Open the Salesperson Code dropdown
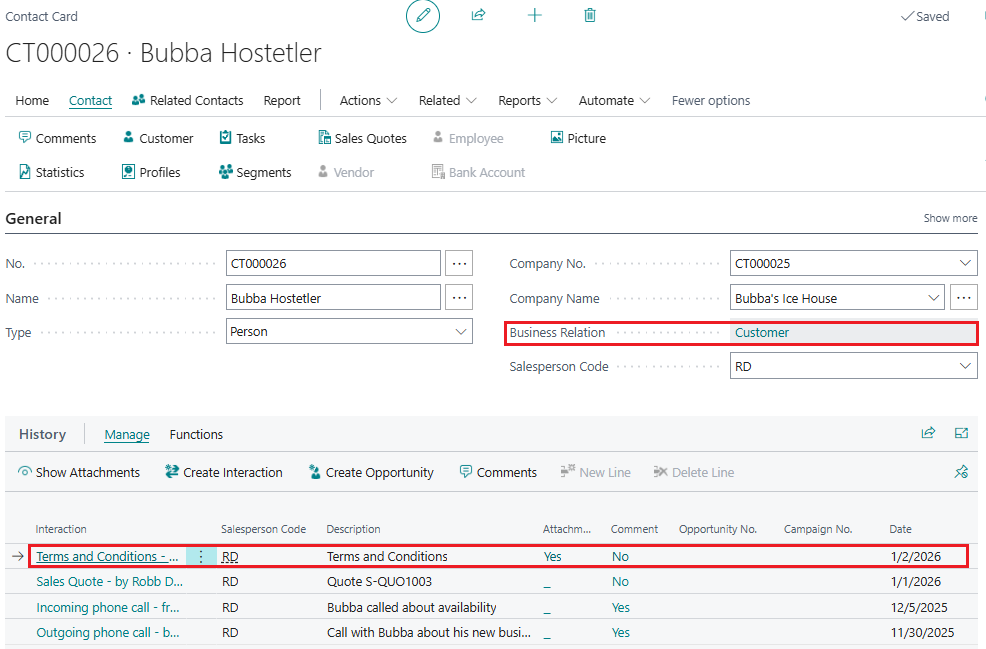The height and width of the screenshot is (649, 986). [x=966, y=366]
